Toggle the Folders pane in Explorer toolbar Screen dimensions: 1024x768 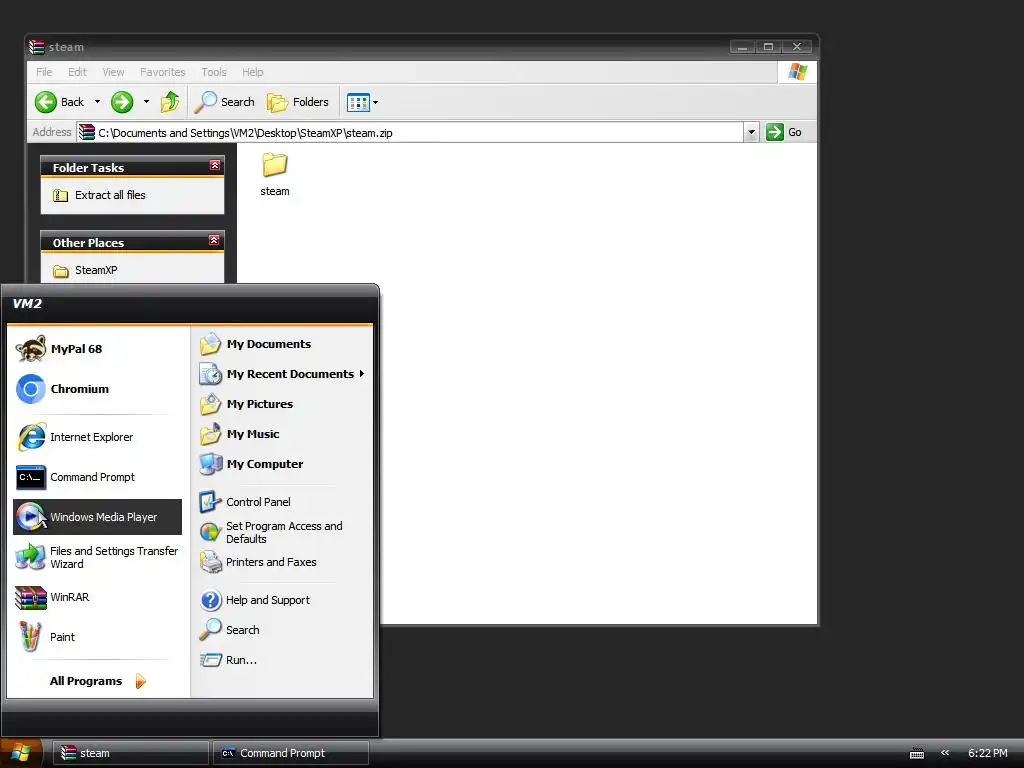(298, 102)
